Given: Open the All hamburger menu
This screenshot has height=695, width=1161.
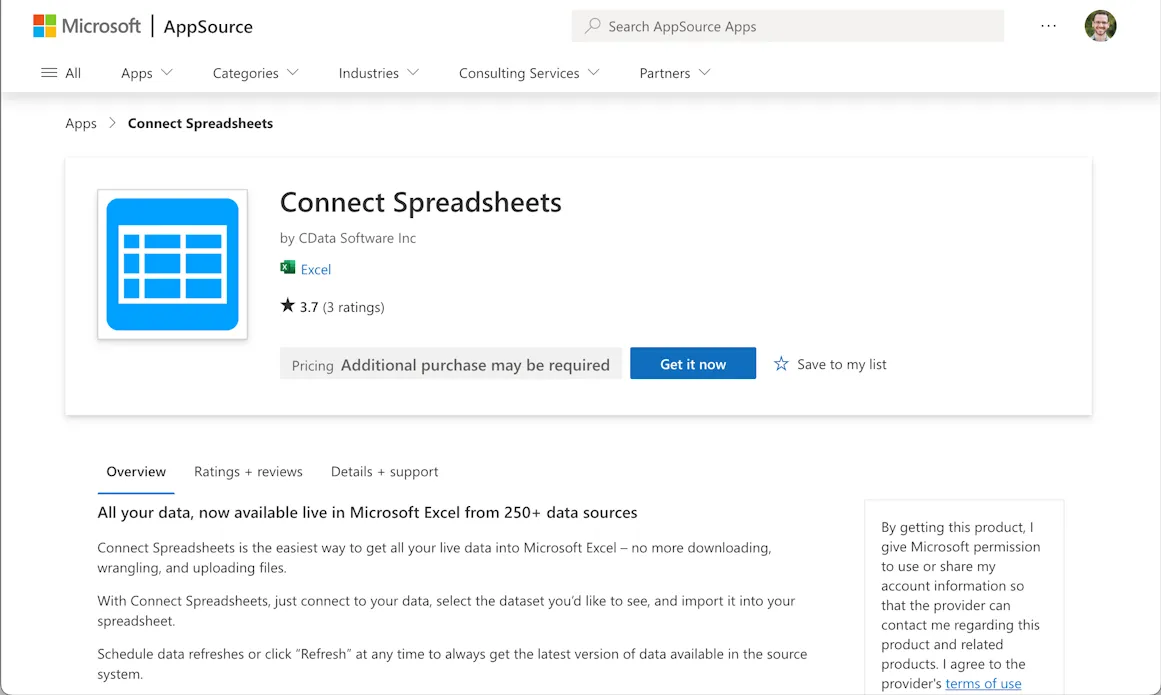Looking at the screenshot, I should 61,72.
